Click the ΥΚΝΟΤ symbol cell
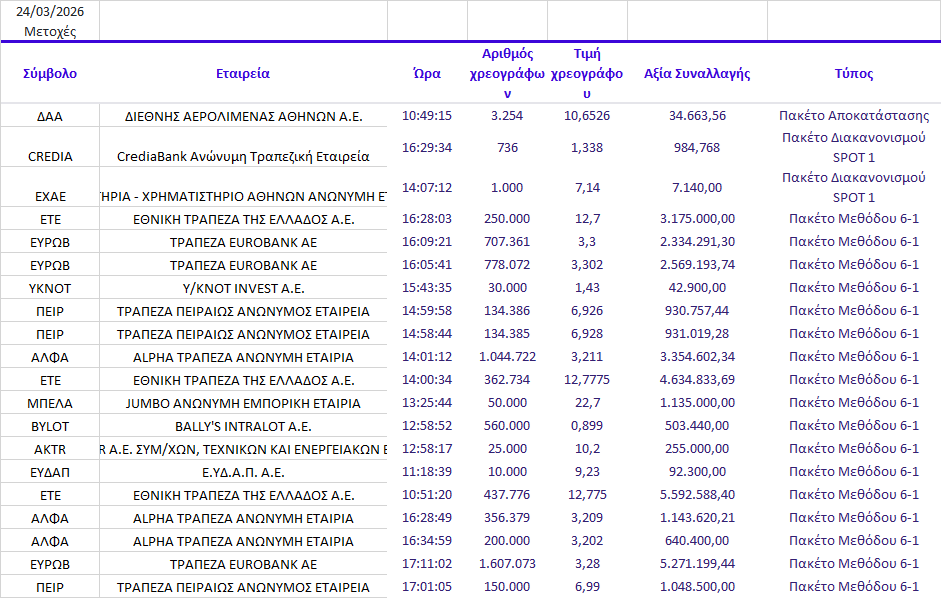The image size is (941, 598). pyautogui.click(x=50, y=289)
